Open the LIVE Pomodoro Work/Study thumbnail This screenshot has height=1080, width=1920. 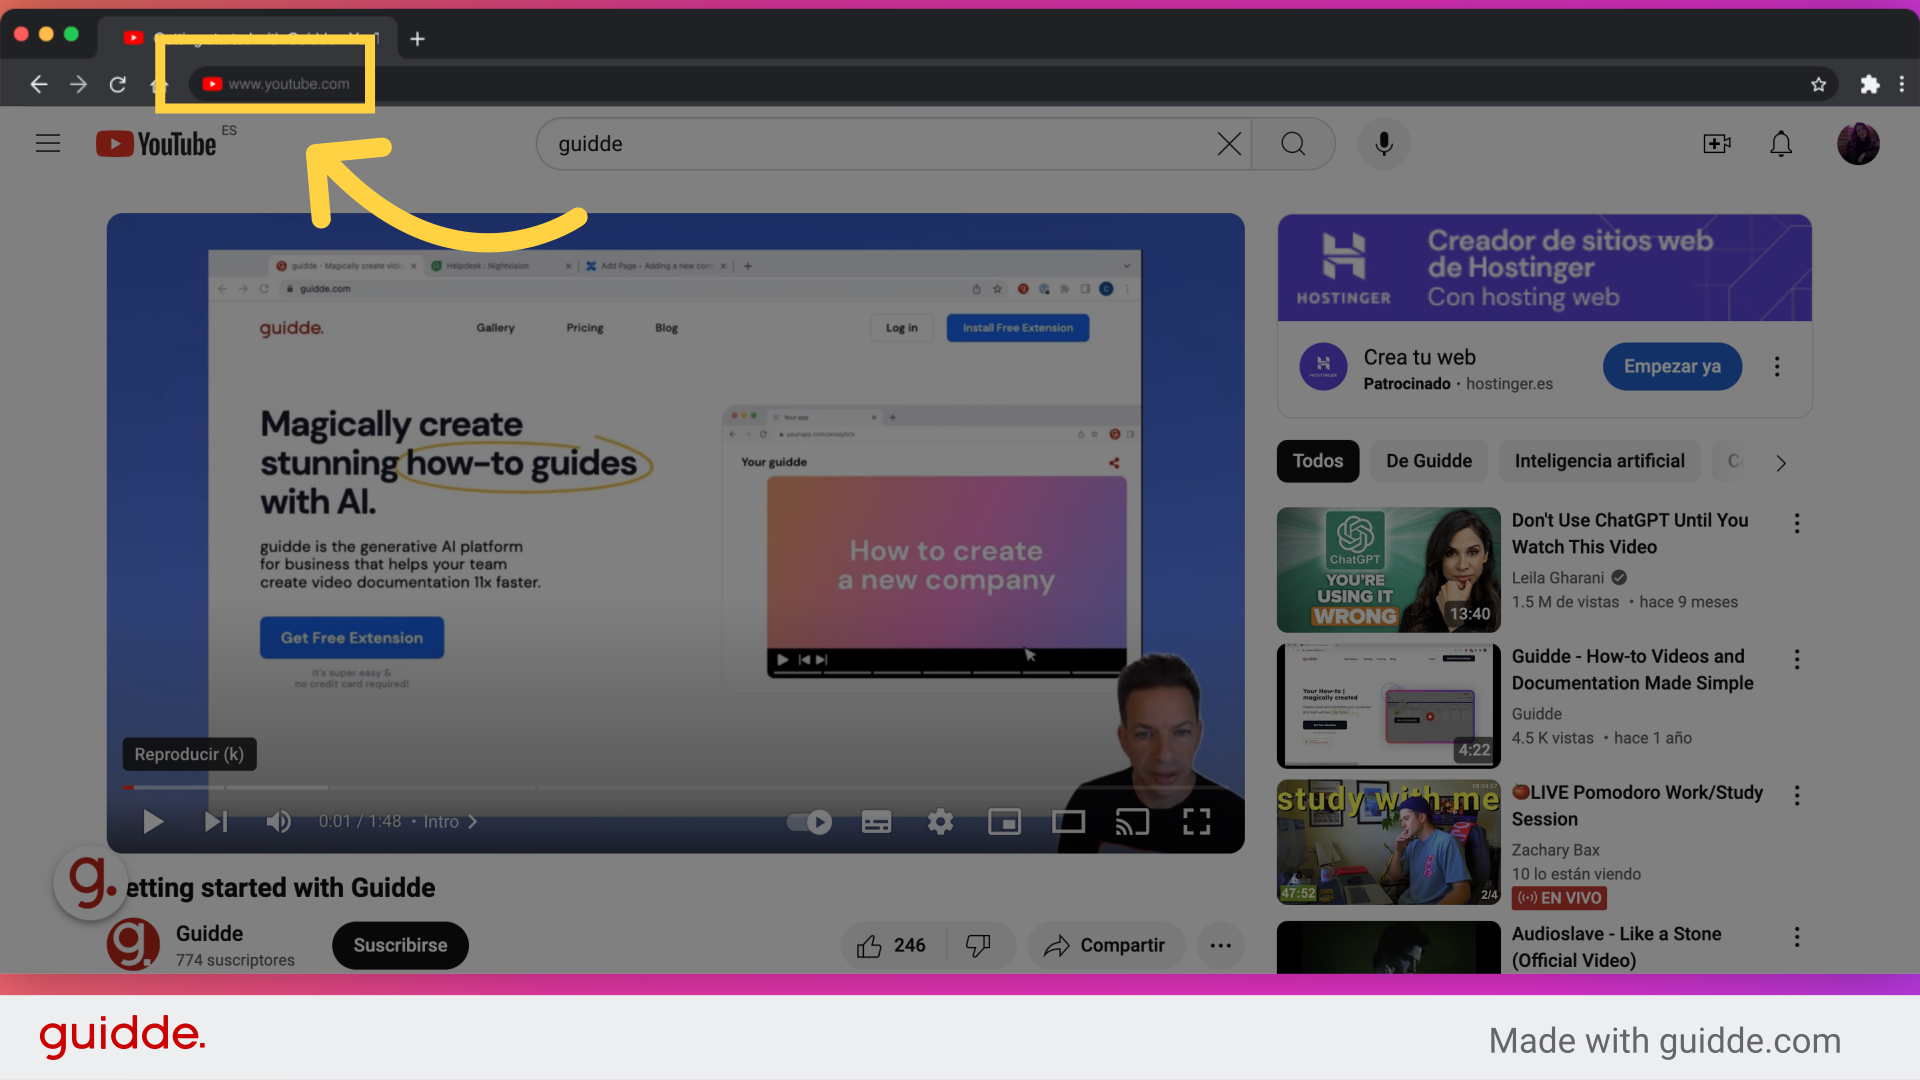[1388, 842]
